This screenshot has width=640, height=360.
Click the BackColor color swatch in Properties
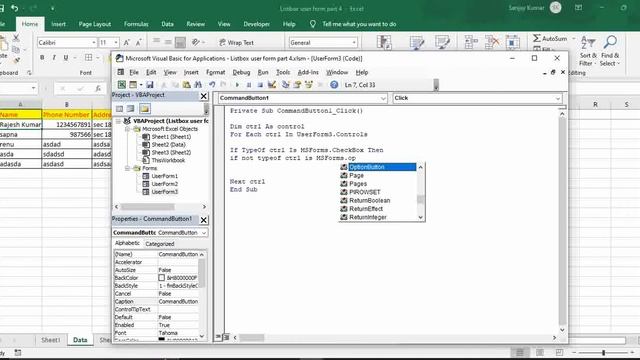(x=162, y=278)
